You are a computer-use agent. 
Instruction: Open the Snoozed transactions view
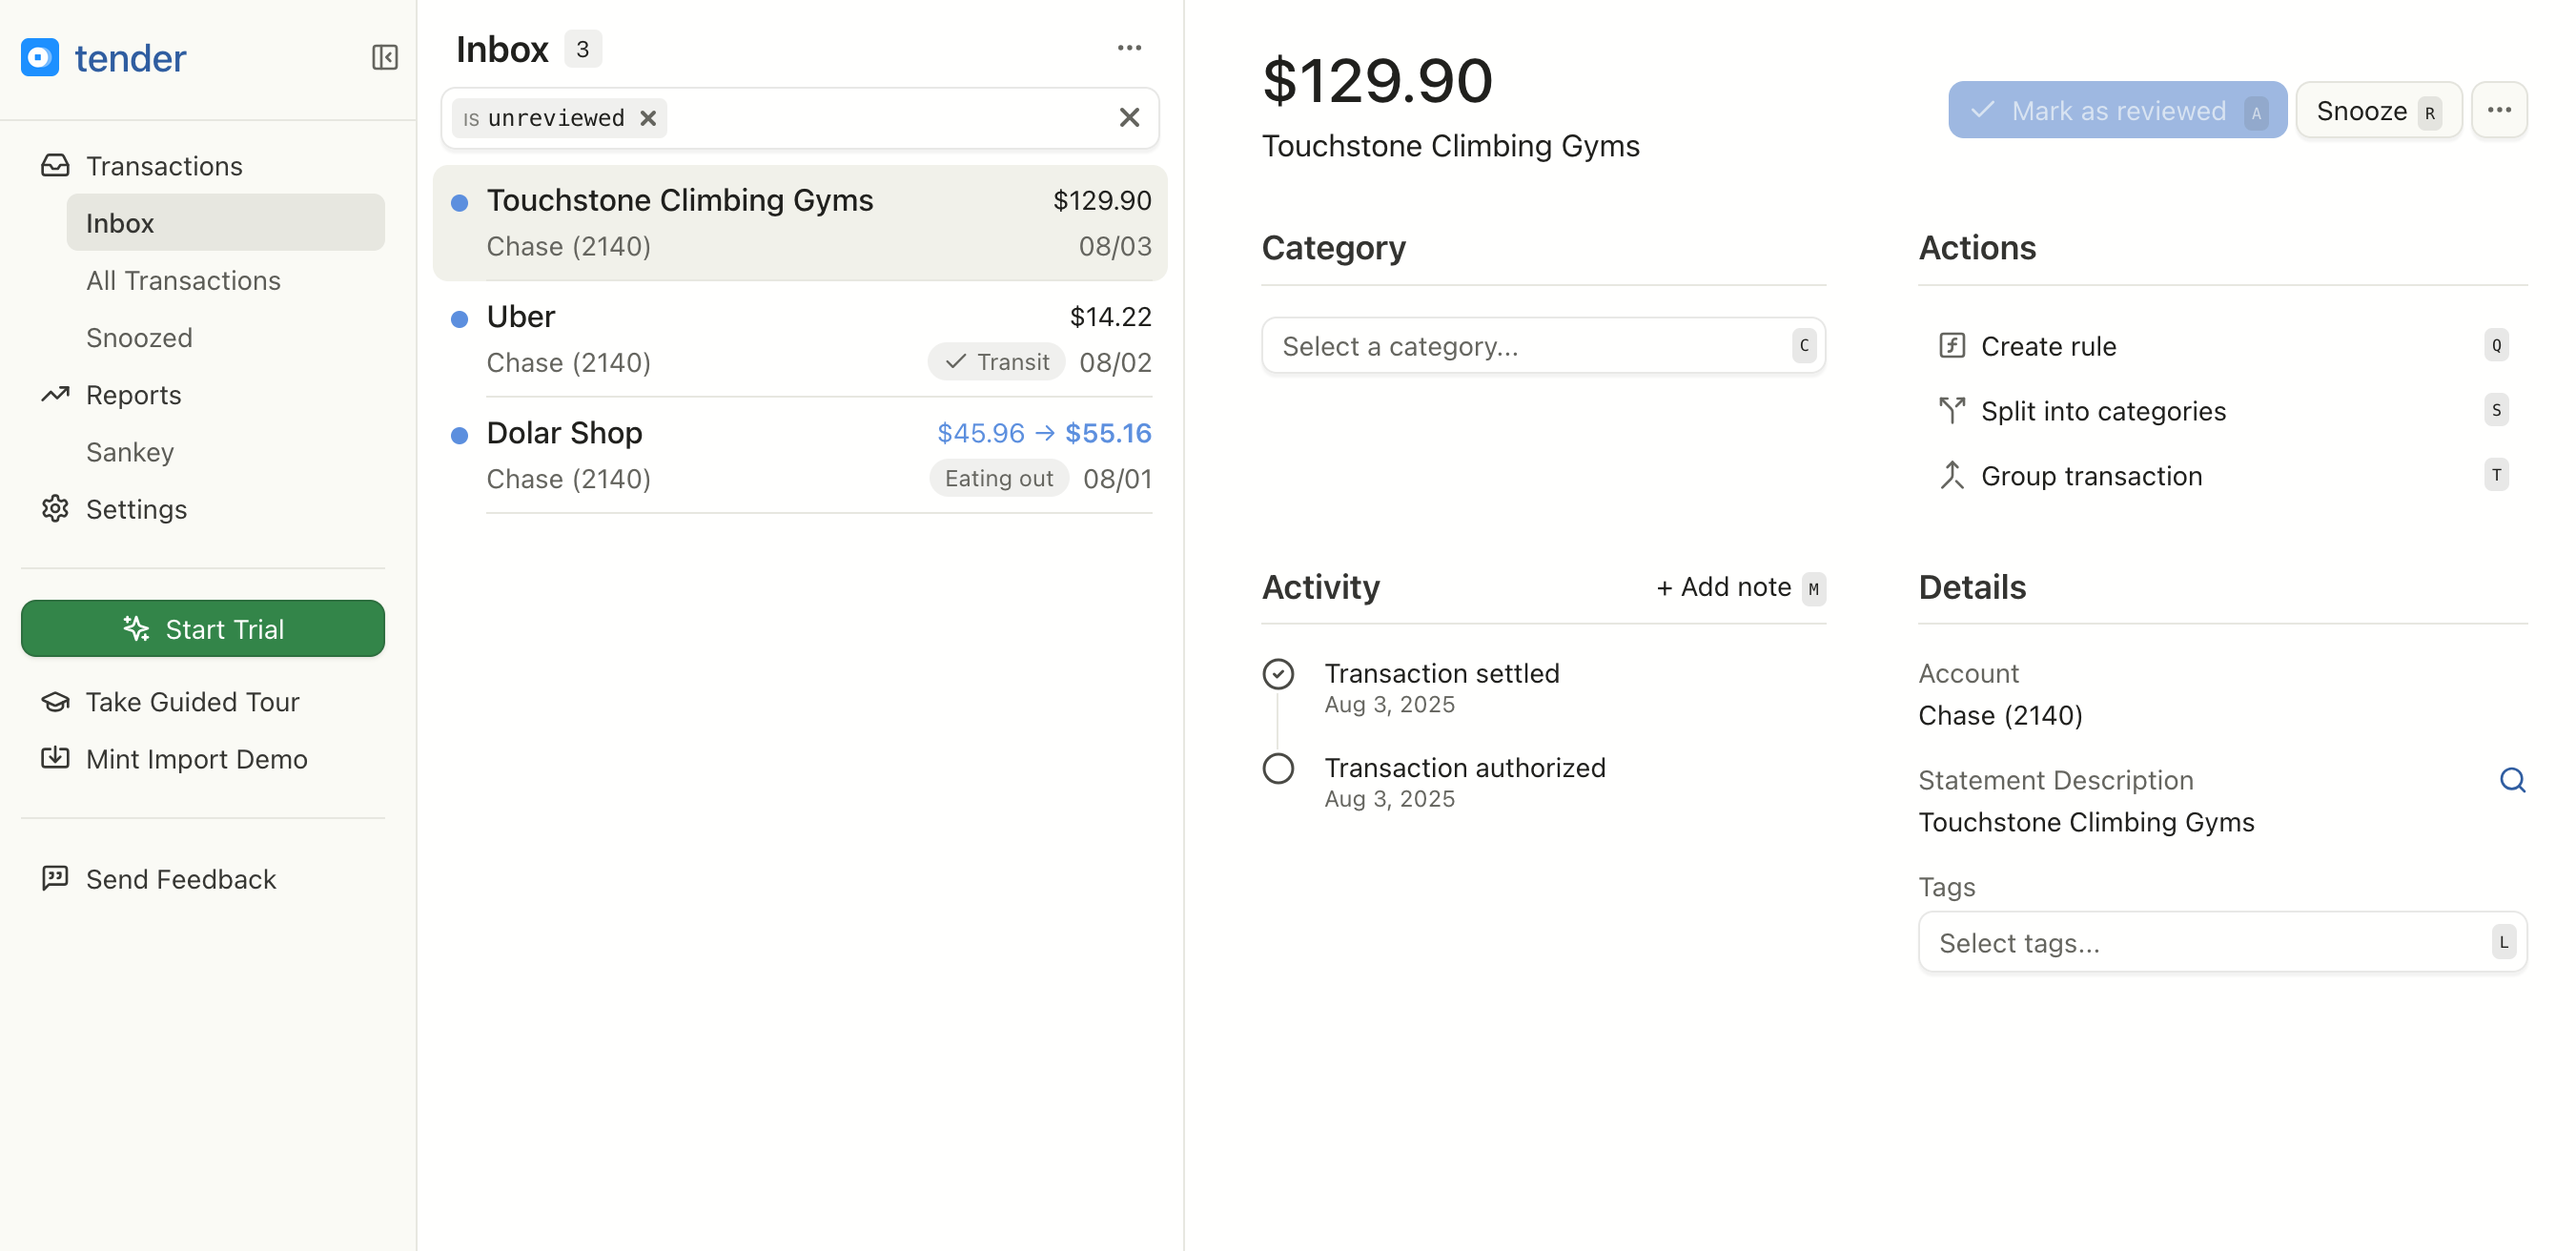pyautogui.click(x=139, y=338)
